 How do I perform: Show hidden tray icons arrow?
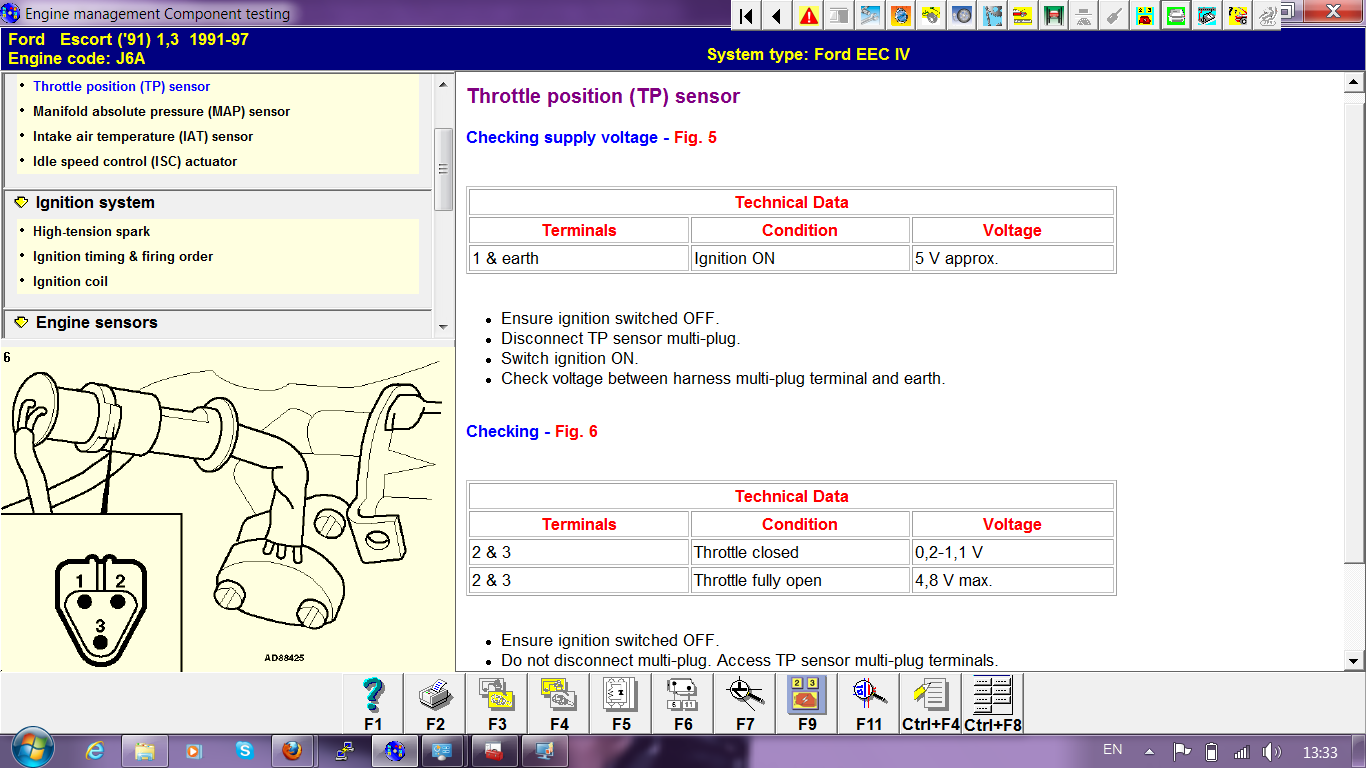coord(1150,752)
